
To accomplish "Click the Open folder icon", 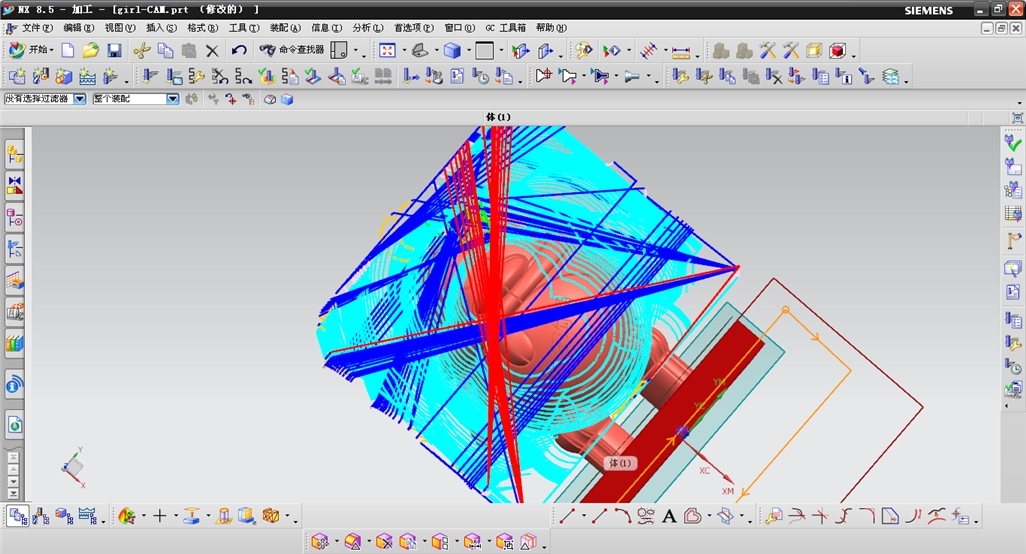I will click(90, 50).
